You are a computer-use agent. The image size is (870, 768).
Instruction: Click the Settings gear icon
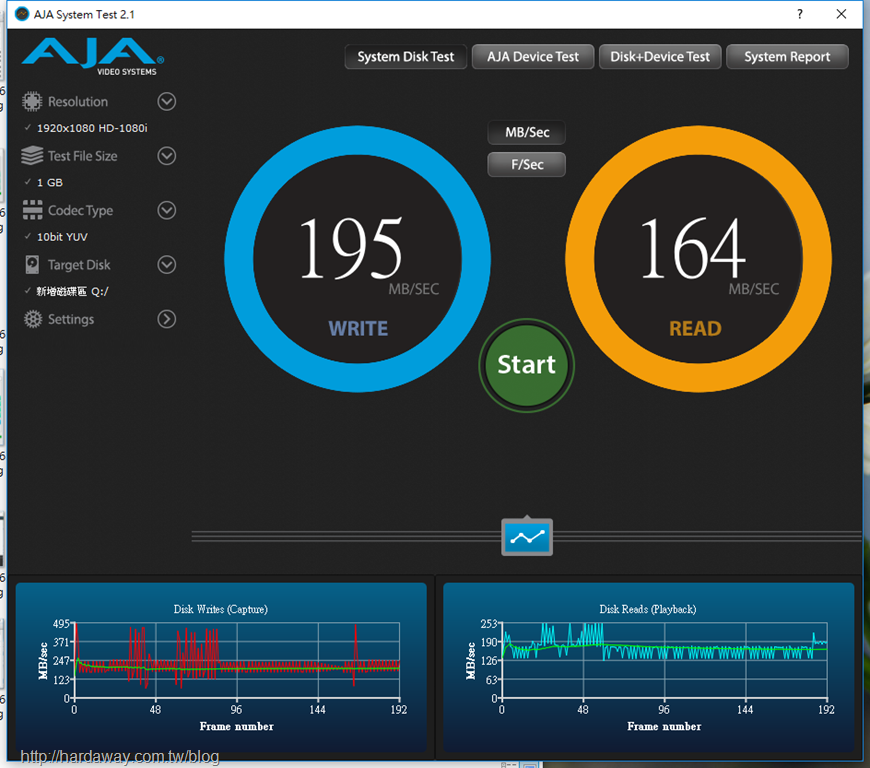coord(33,319)
